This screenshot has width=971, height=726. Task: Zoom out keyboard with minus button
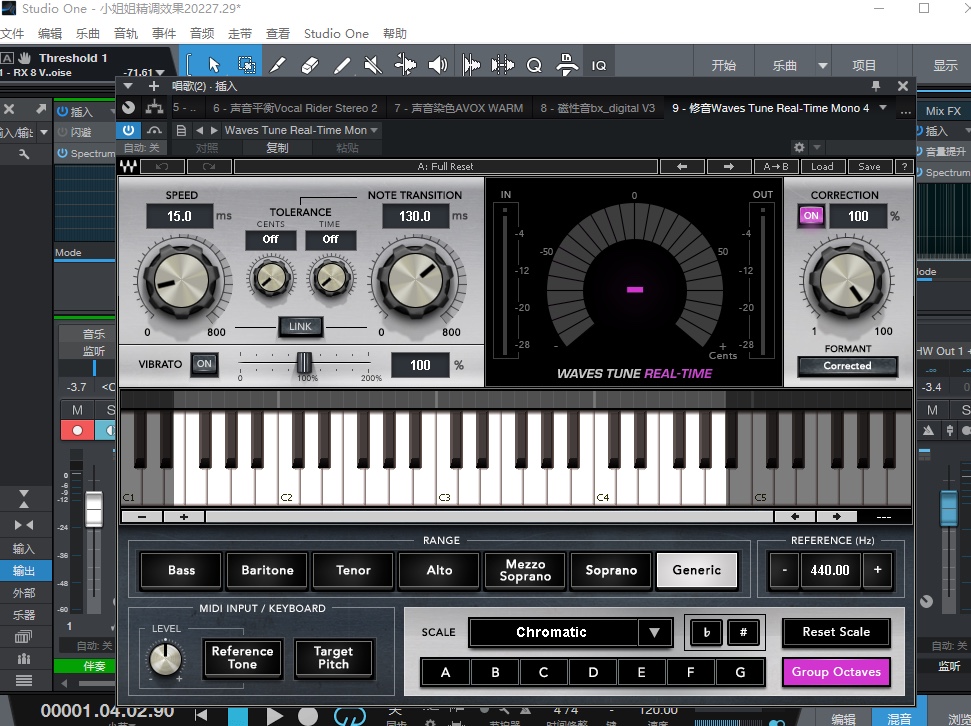tap(142, 516)
